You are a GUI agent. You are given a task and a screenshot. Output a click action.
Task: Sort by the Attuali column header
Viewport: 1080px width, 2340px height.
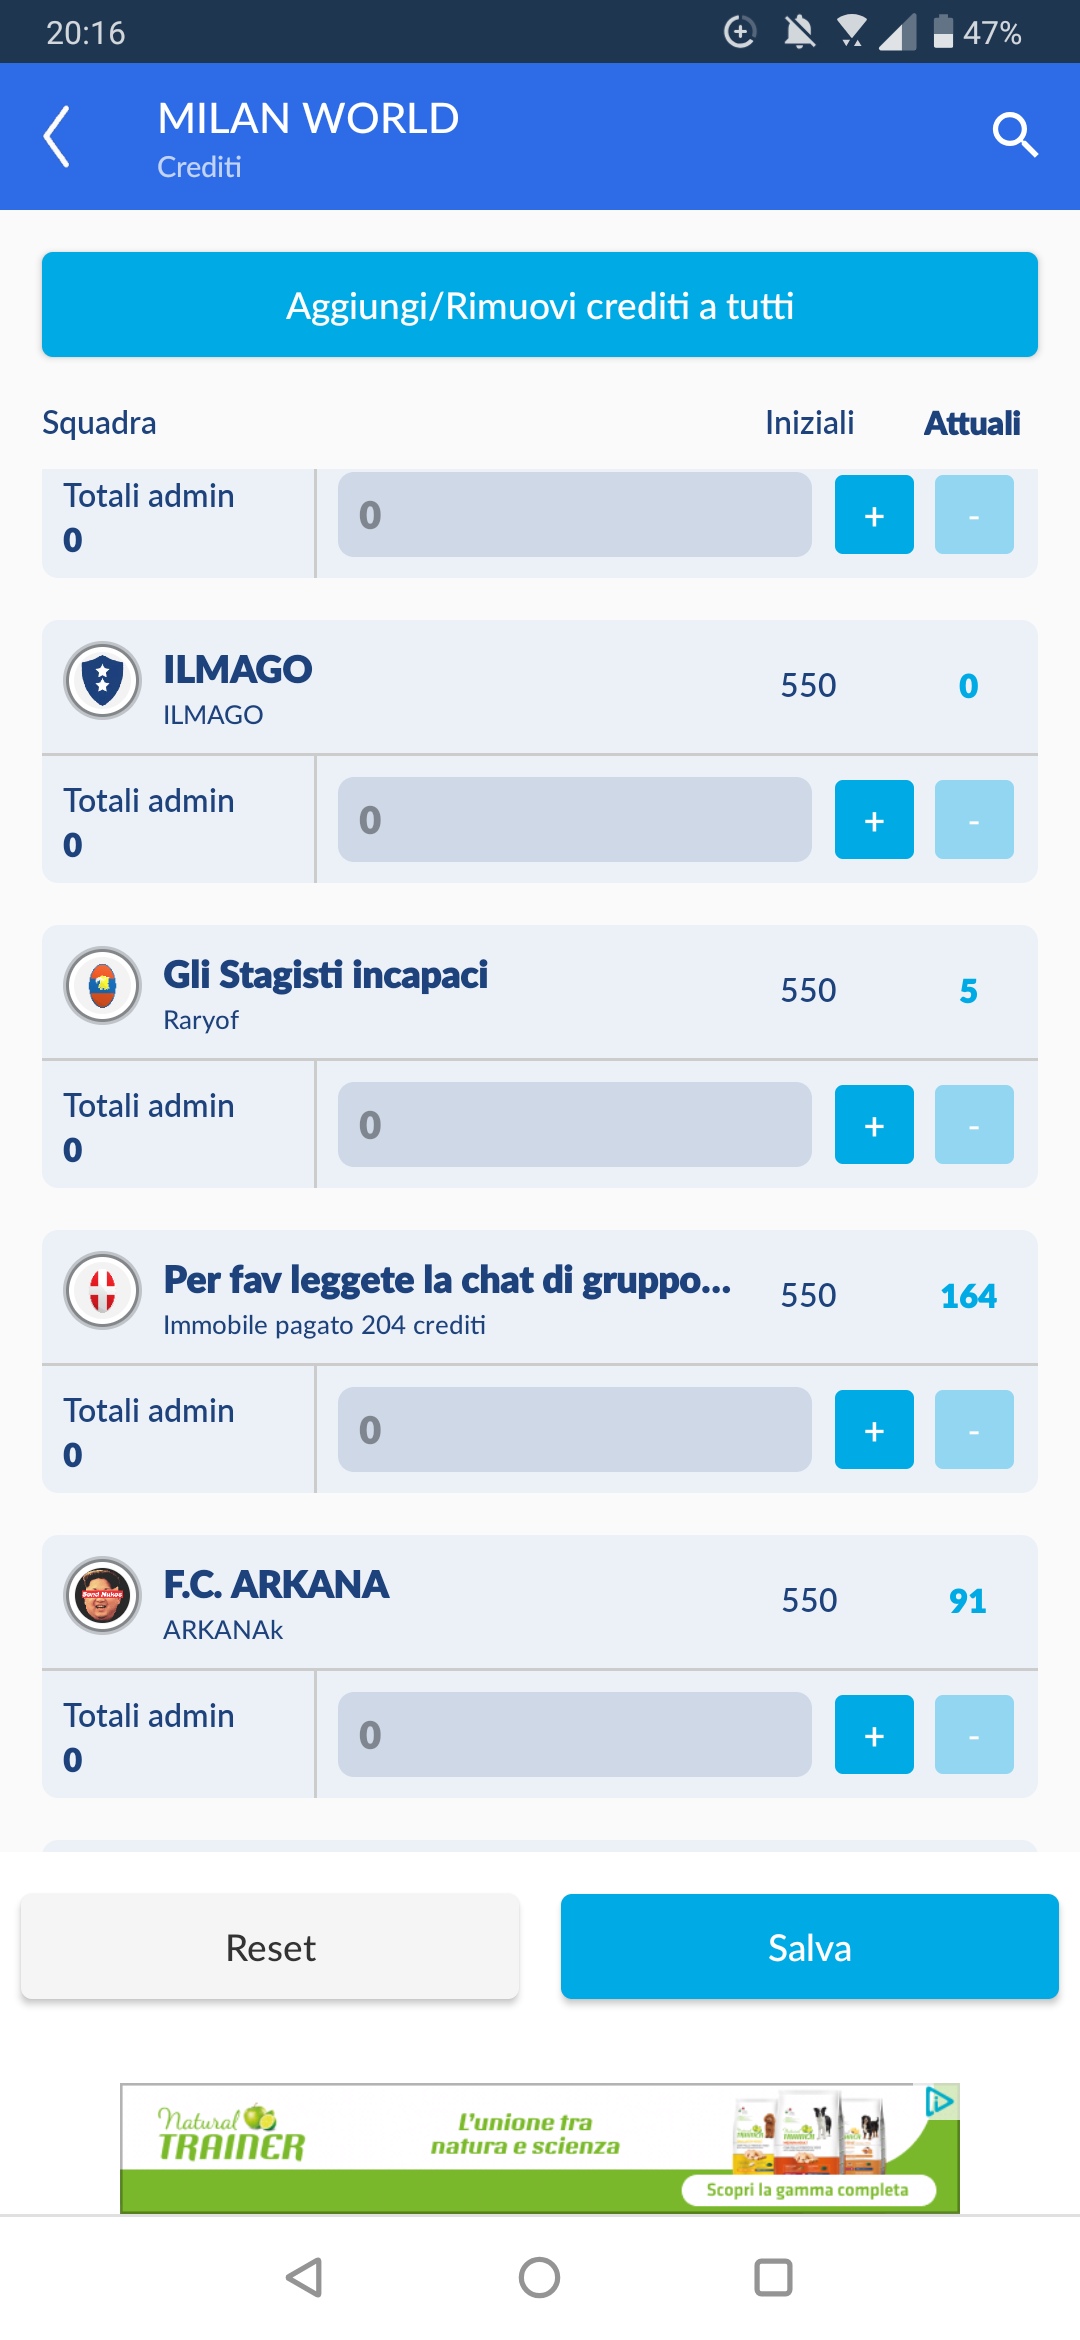[972, 423]
